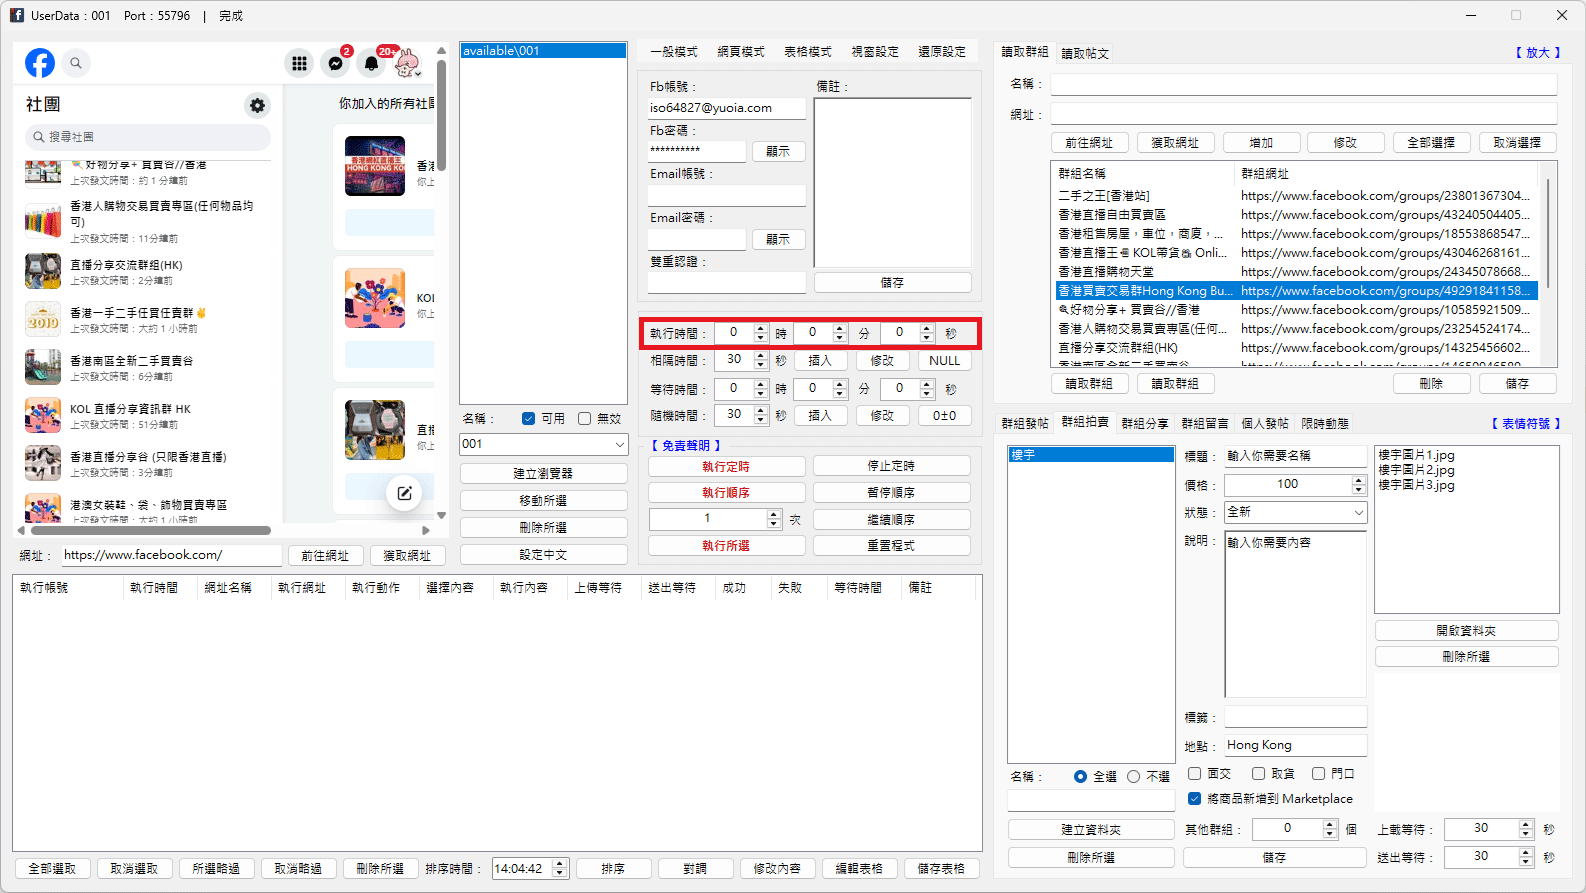Open groups settings gear icon

pyautogui.click(x=258, y=105)
